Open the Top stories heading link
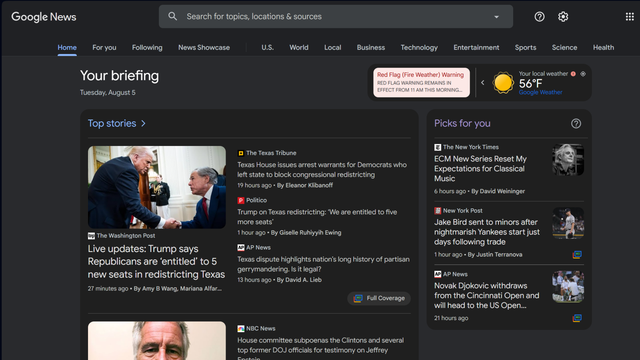640x360 pixels. 112,123
